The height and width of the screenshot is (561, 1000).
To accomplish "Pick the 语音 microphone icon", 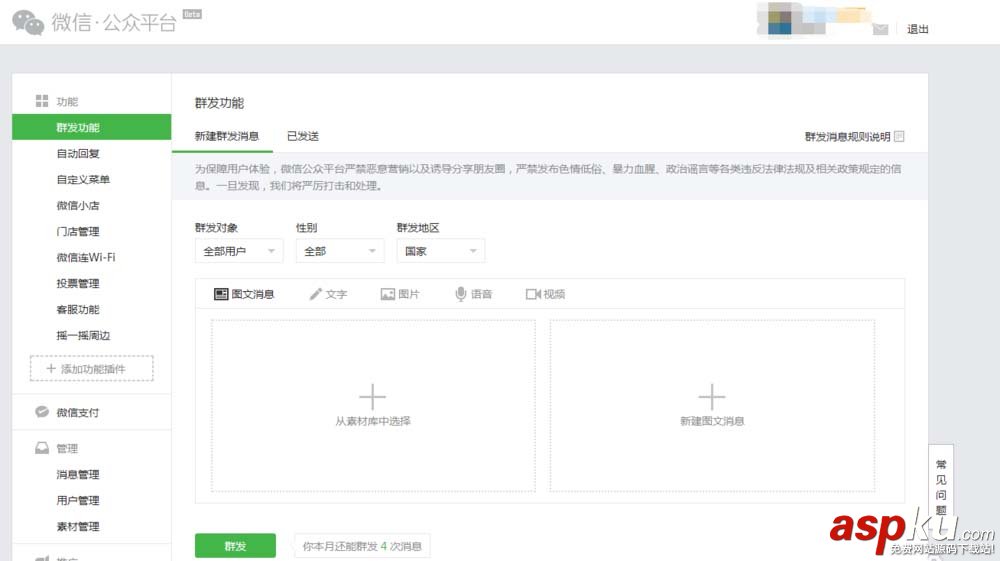I will click(460, 294).
